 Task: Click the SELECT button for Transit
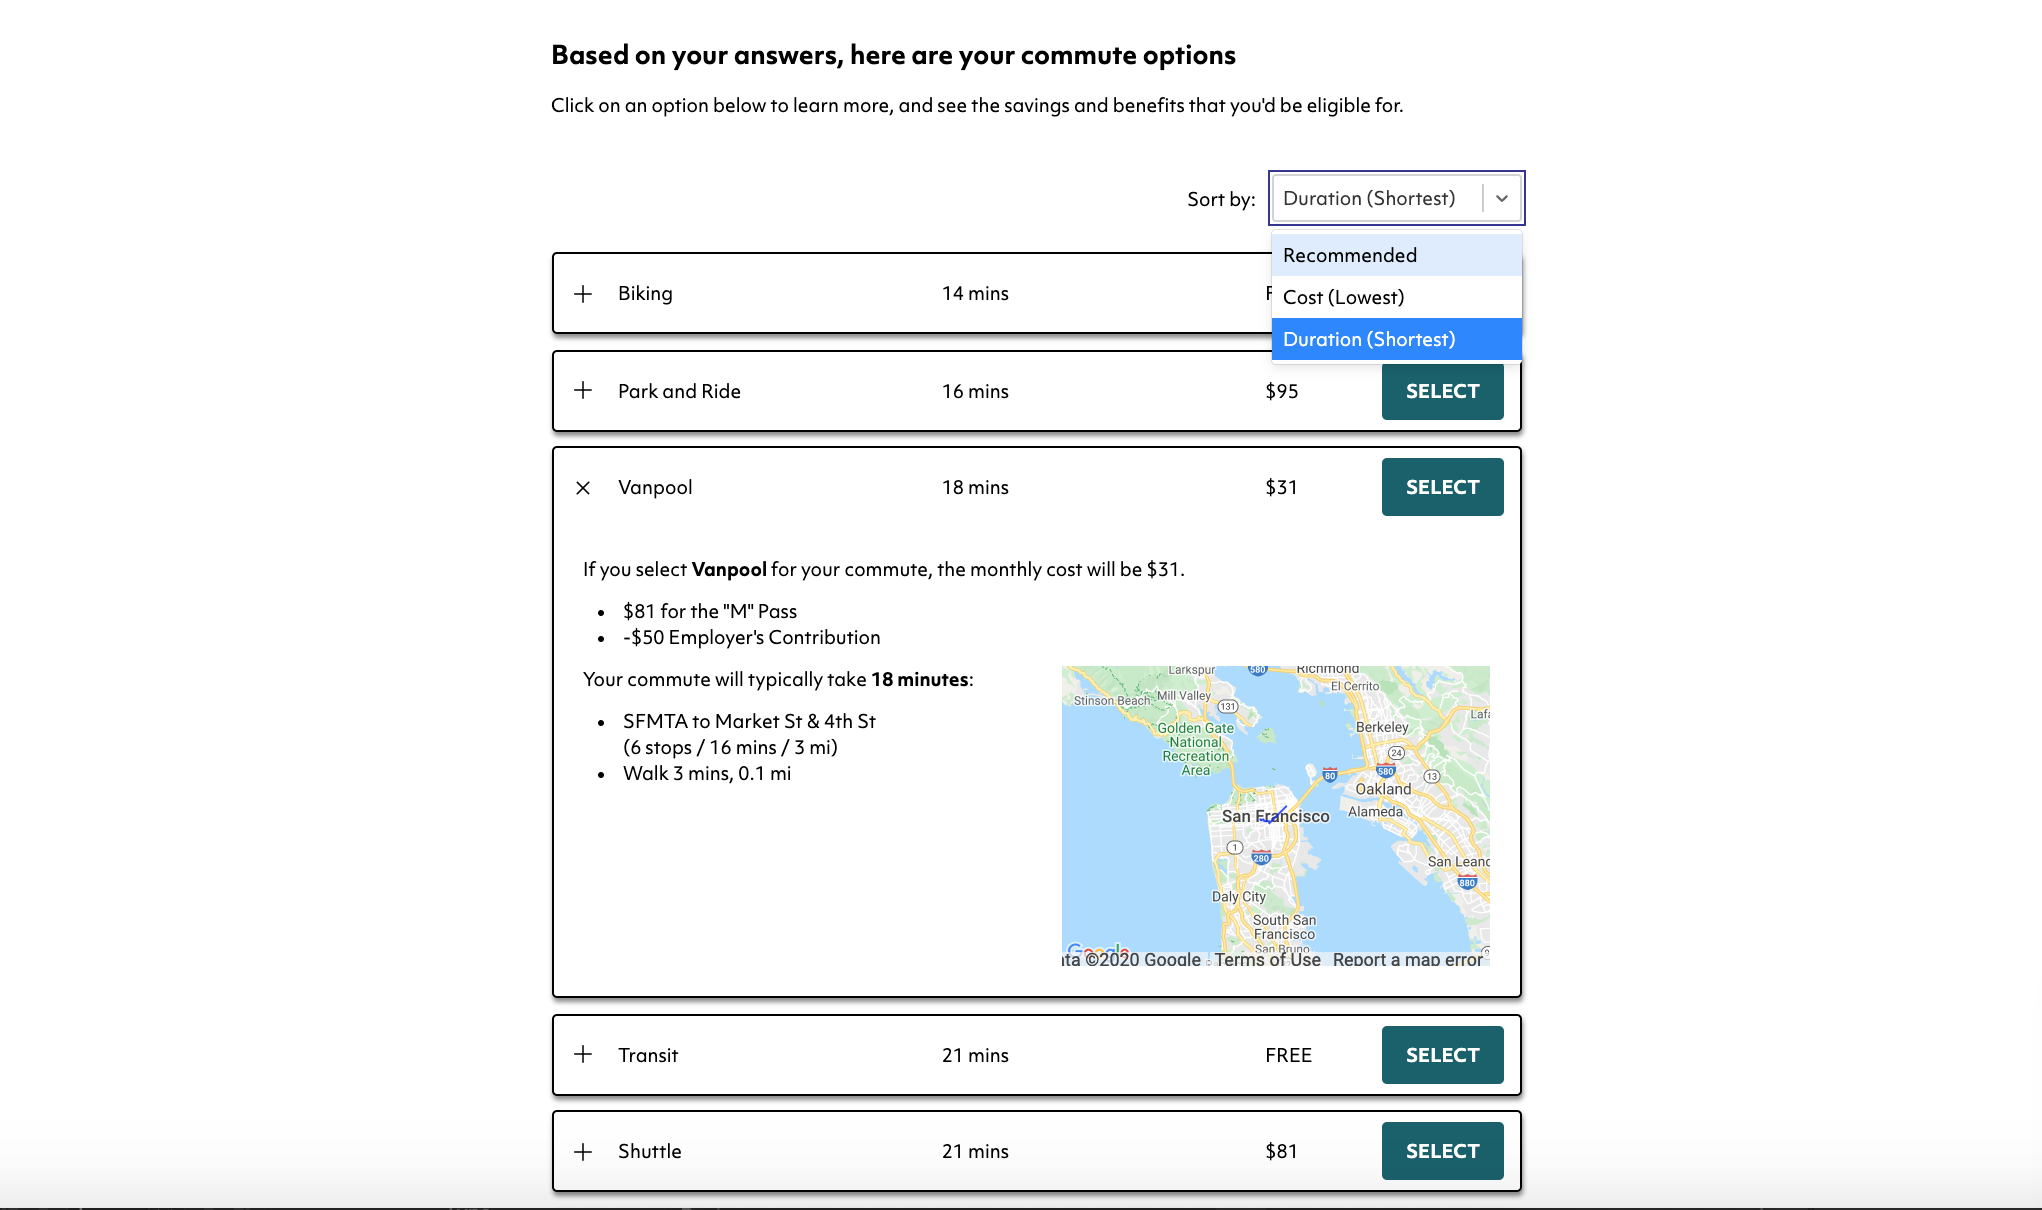coord(1441,1054)
